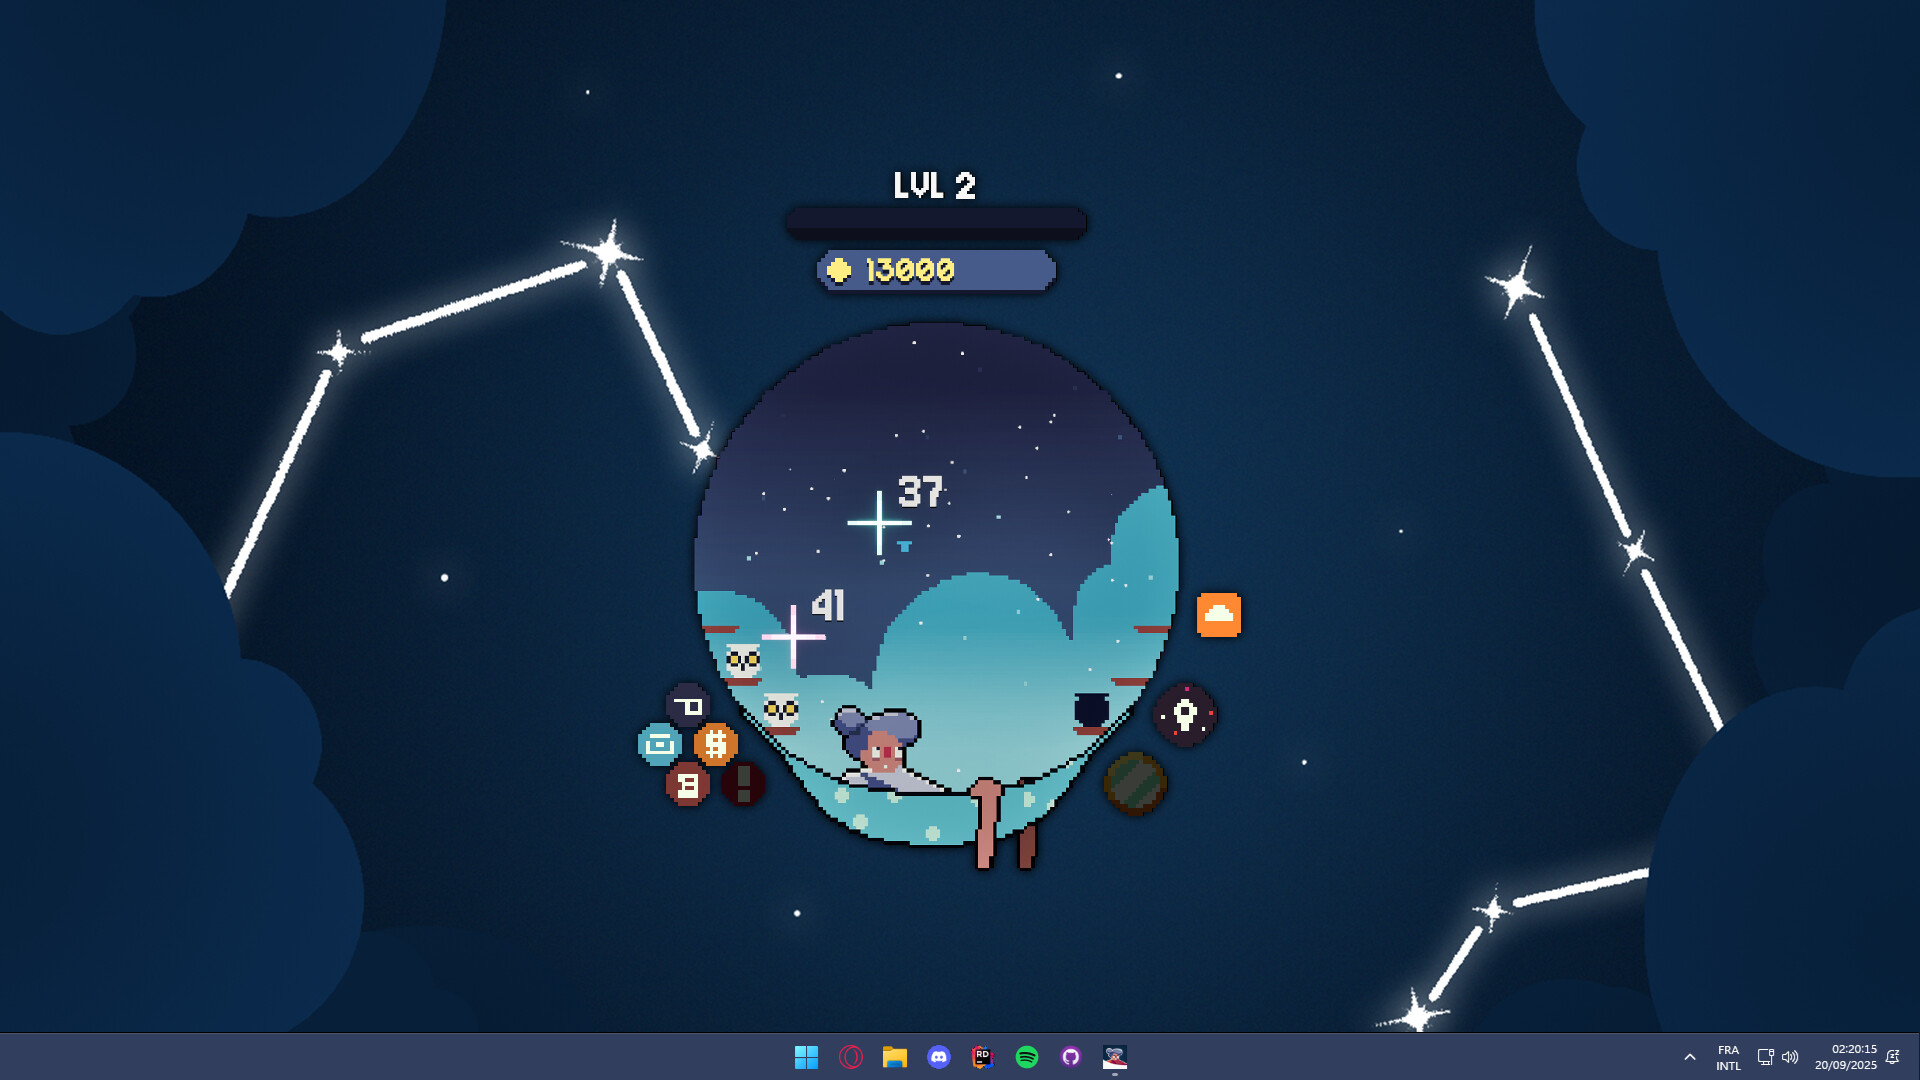This screenshot has height=1080, width=1920.
Task: Launch Spotify from the taskbar
Action: click(1026, 1057)
